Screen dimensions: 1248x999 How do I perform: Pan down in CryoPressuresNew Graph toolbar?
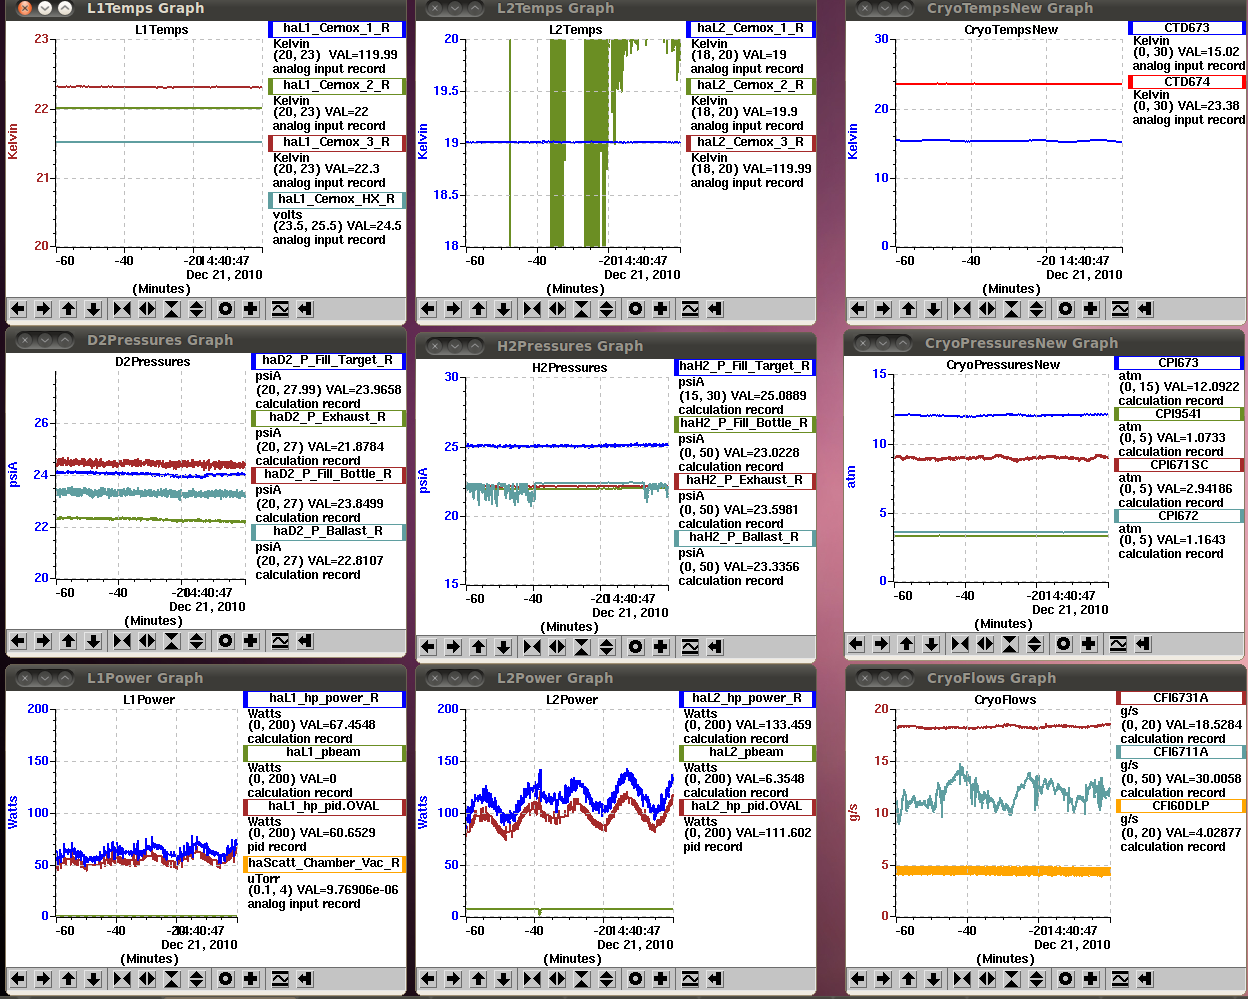pos(931,644)
